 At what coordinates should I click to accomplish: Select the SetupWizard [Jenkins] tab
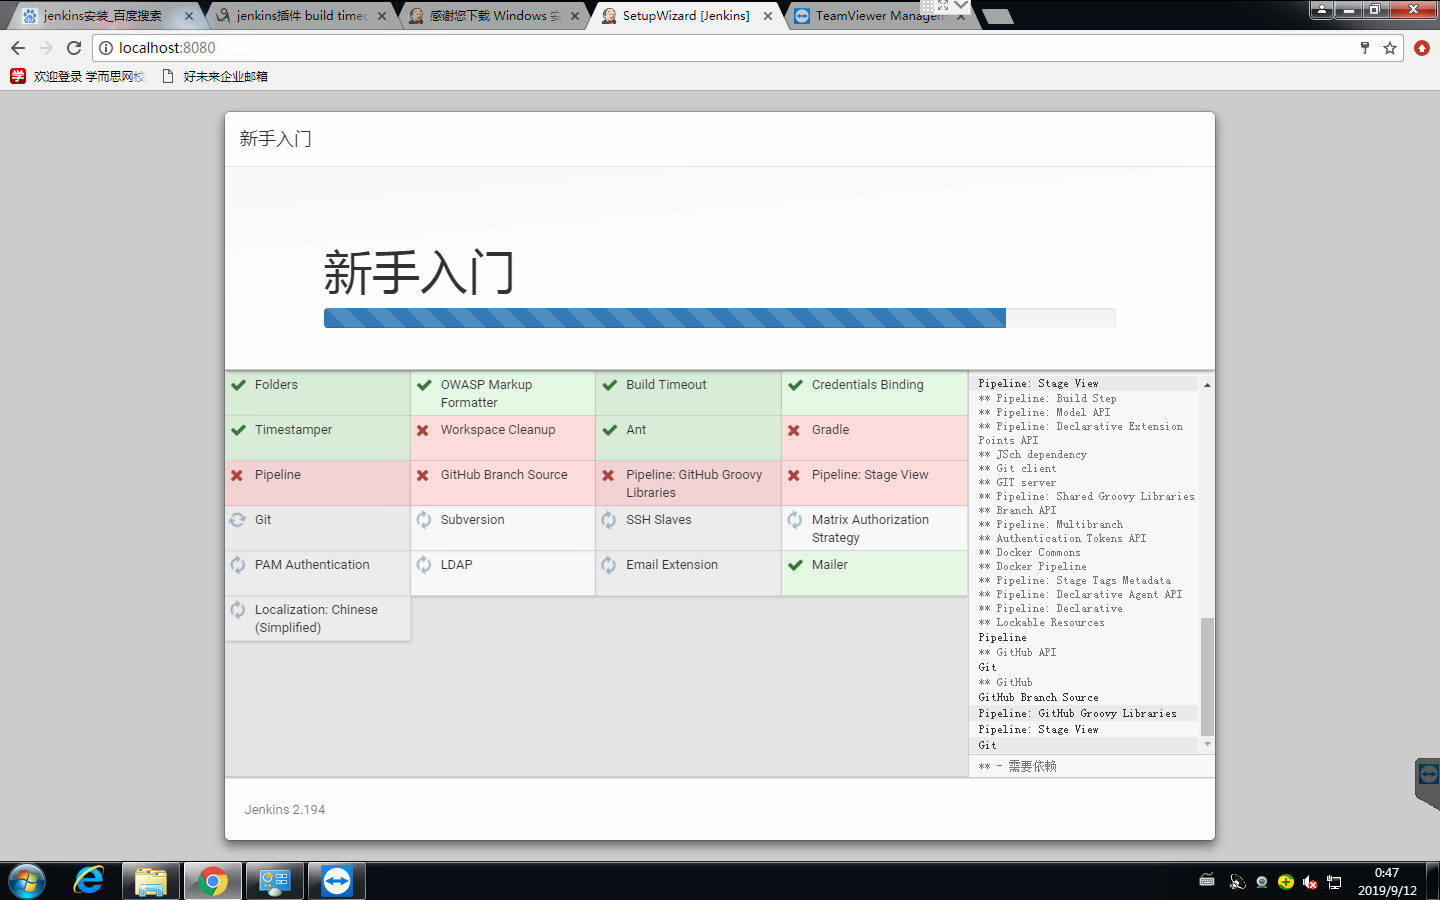686,16
